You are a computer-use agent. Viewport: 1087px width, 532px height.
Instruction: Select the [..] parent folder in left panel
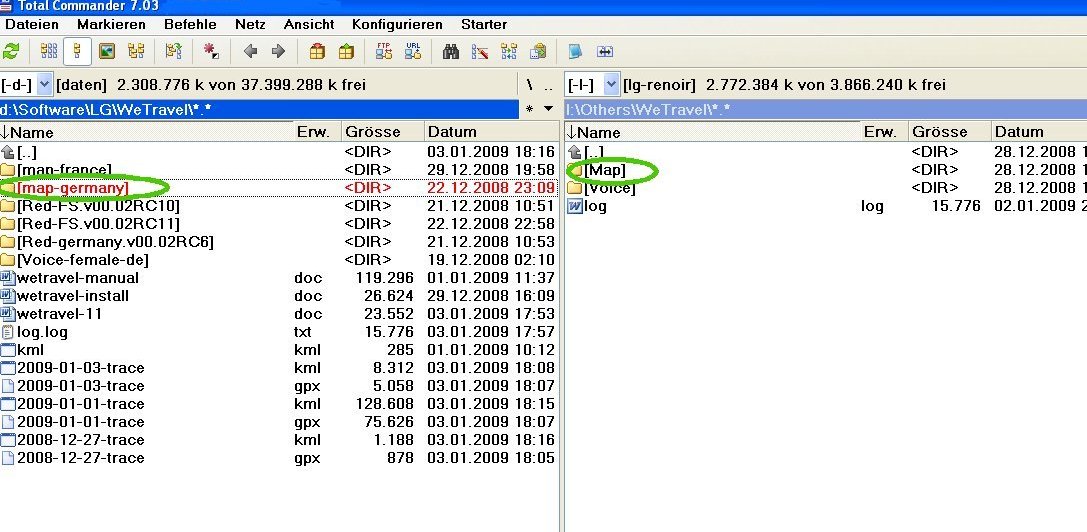[x=279, y=152]
